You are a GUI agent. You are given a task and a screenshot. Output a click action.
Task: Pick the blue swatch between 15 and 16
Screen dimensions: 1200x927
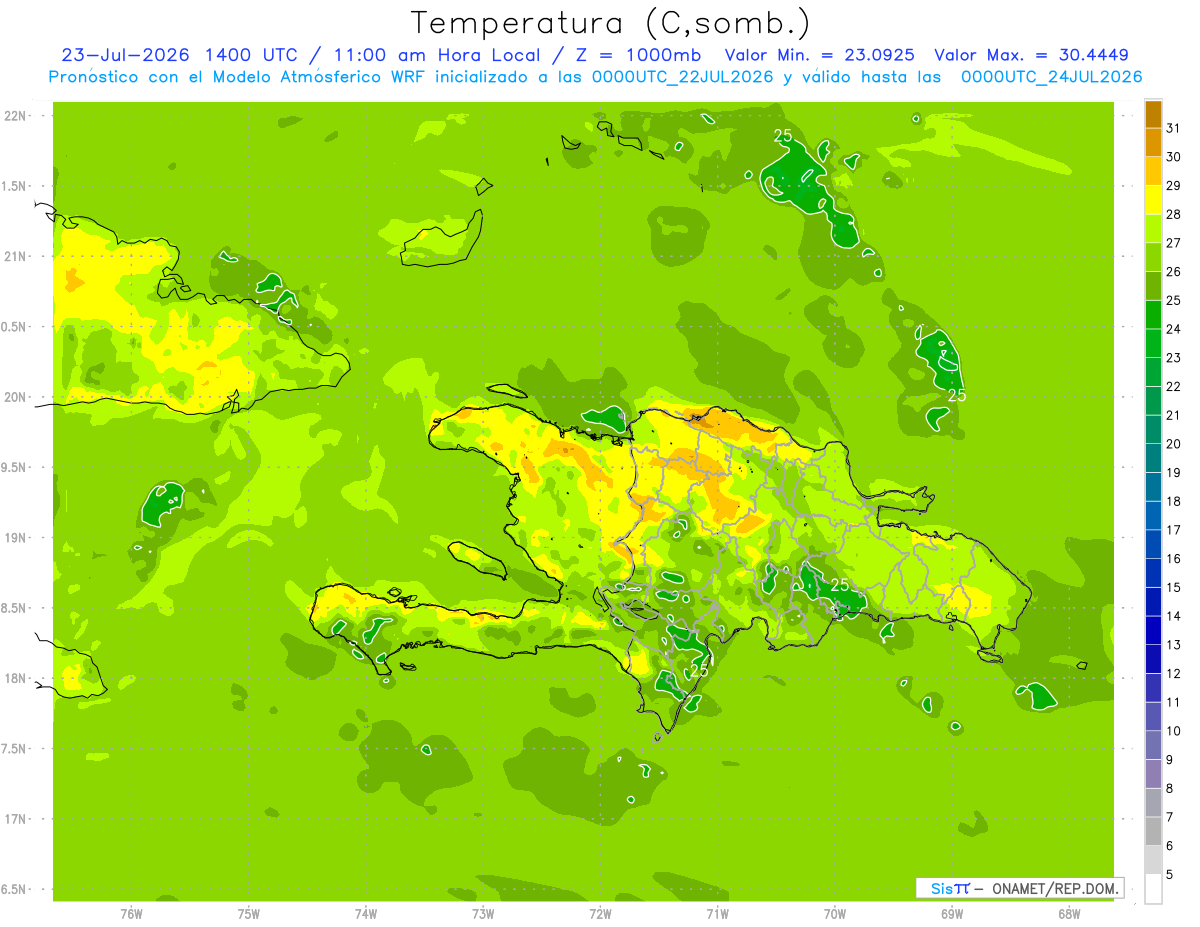(x=1153, y=573)
